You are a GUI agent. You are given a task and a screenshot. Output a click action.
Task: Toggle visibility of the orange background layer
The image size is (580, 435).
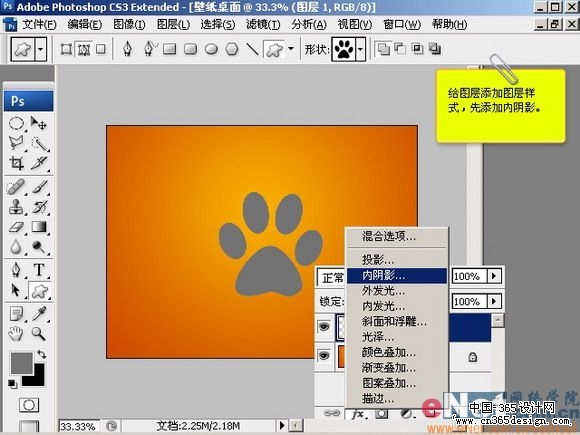(324, 355)
